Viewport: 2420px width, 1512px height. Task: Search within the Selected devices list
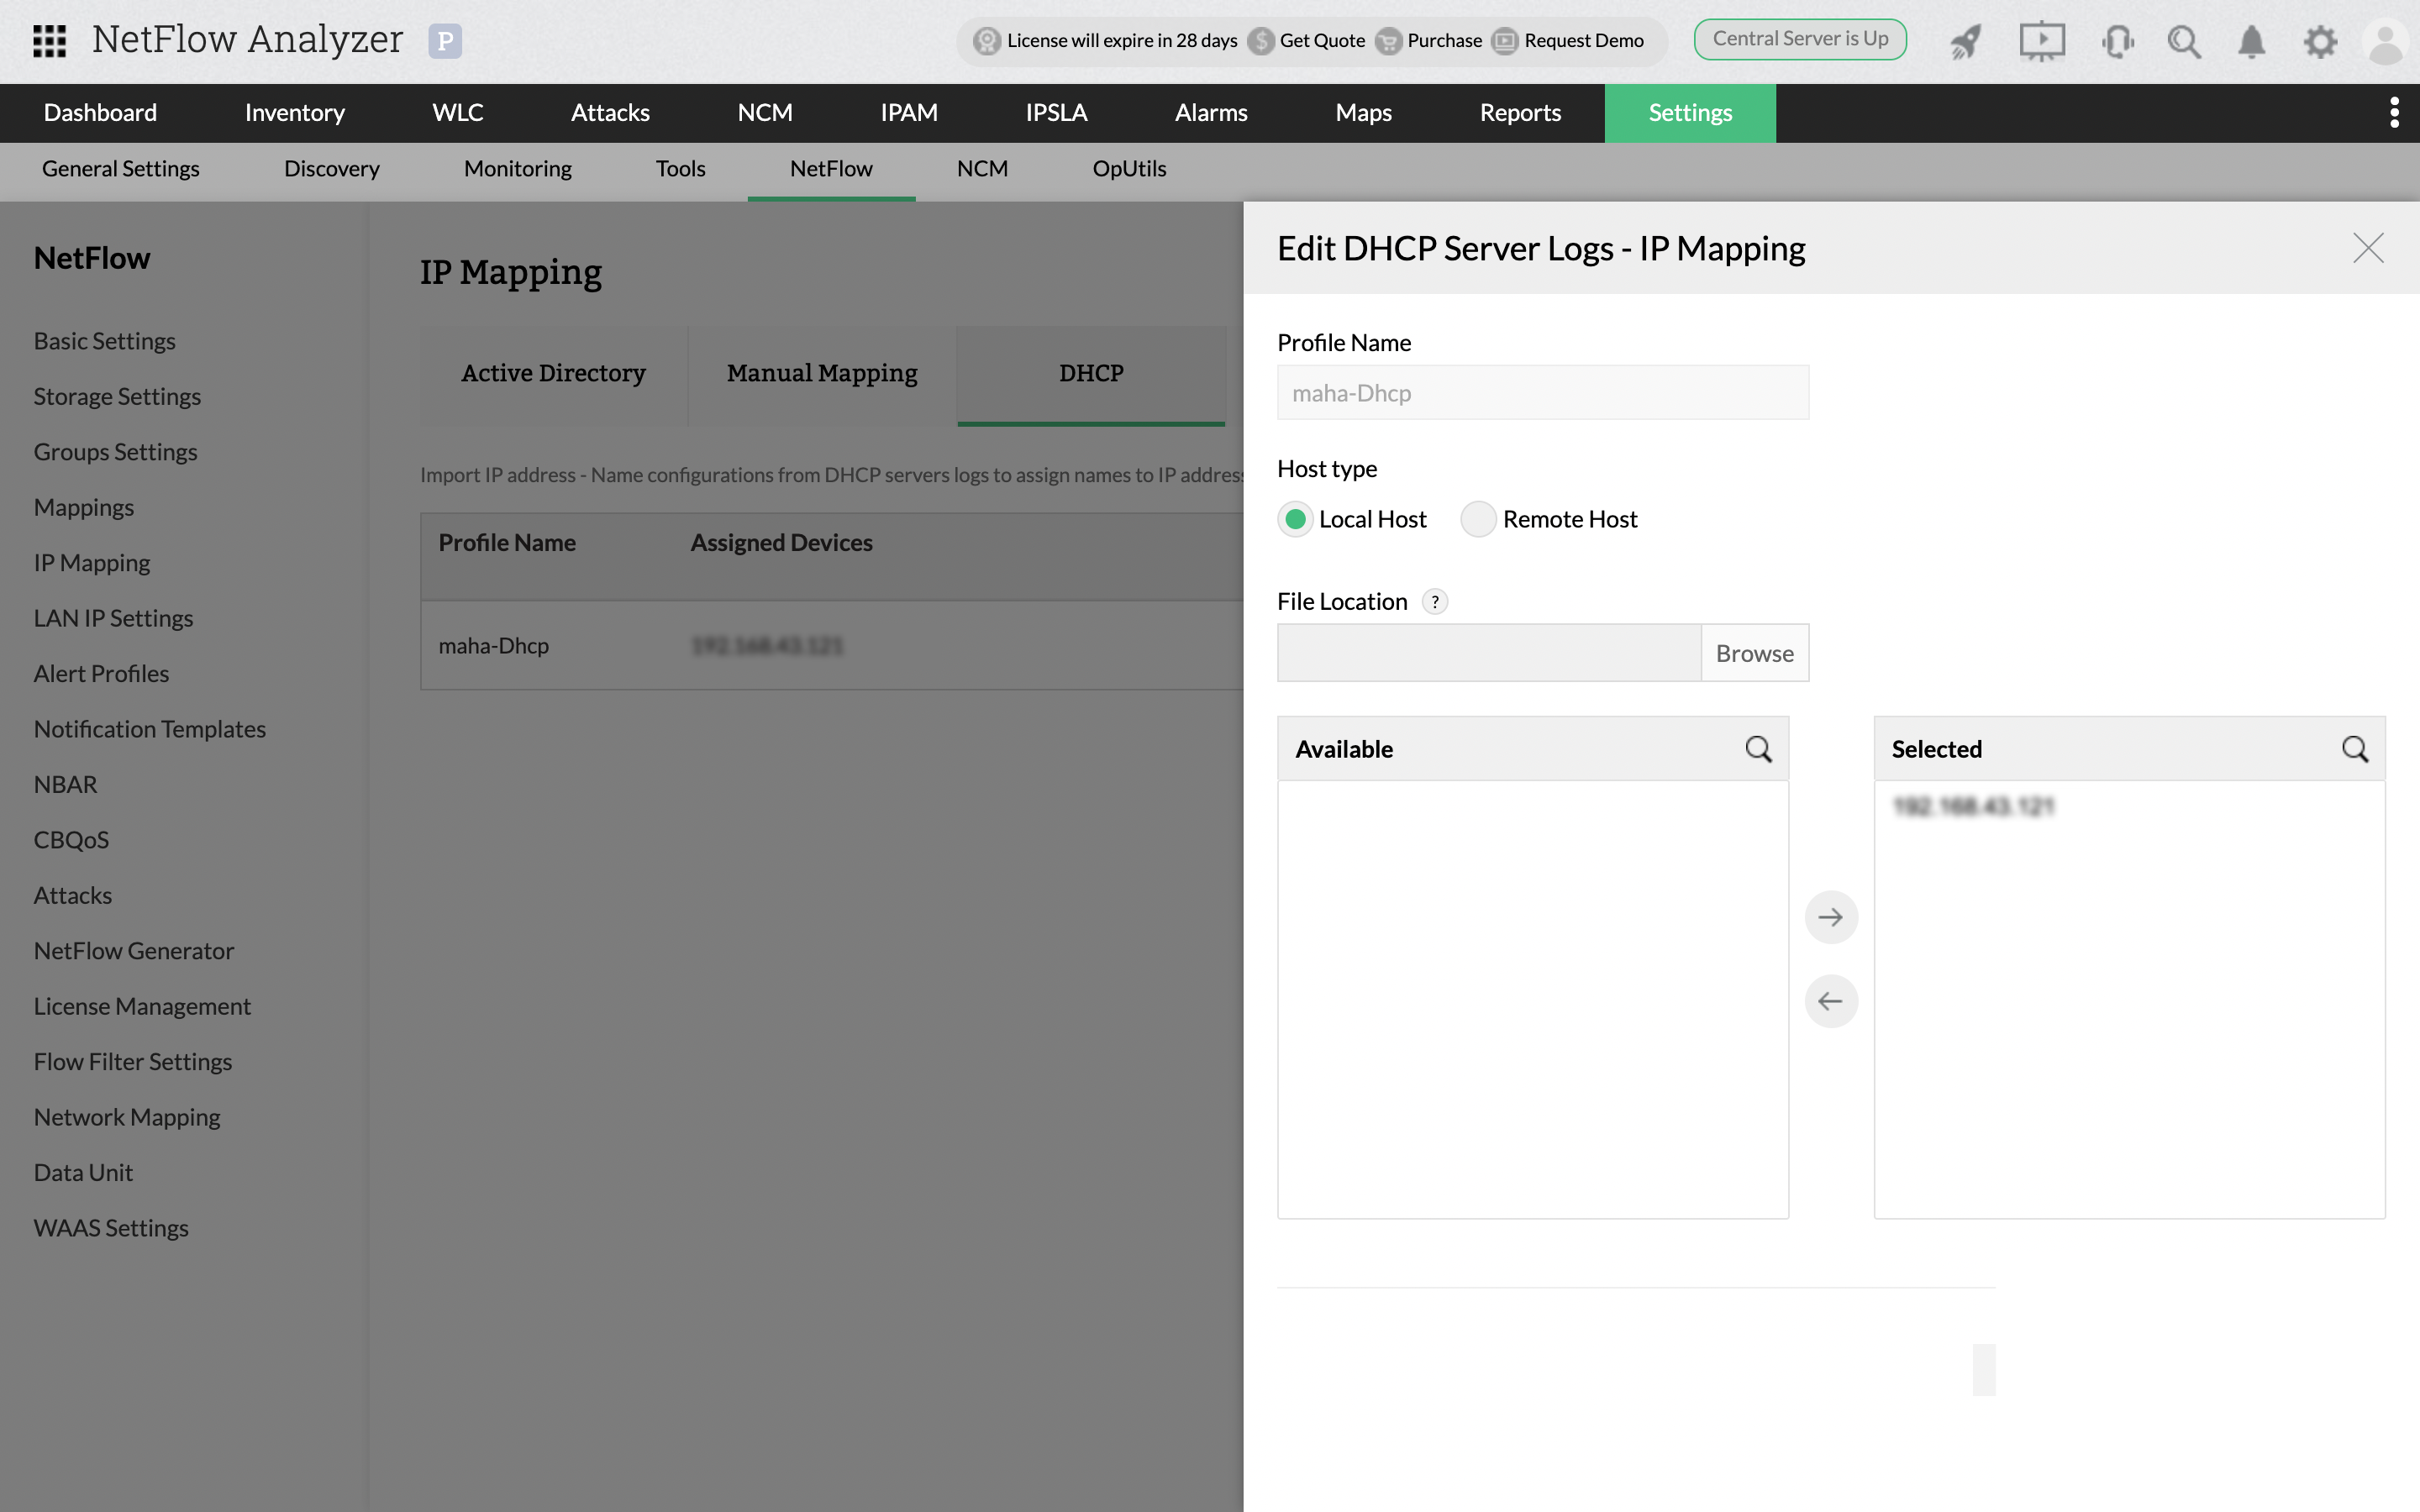click(x=2355, y=748)
